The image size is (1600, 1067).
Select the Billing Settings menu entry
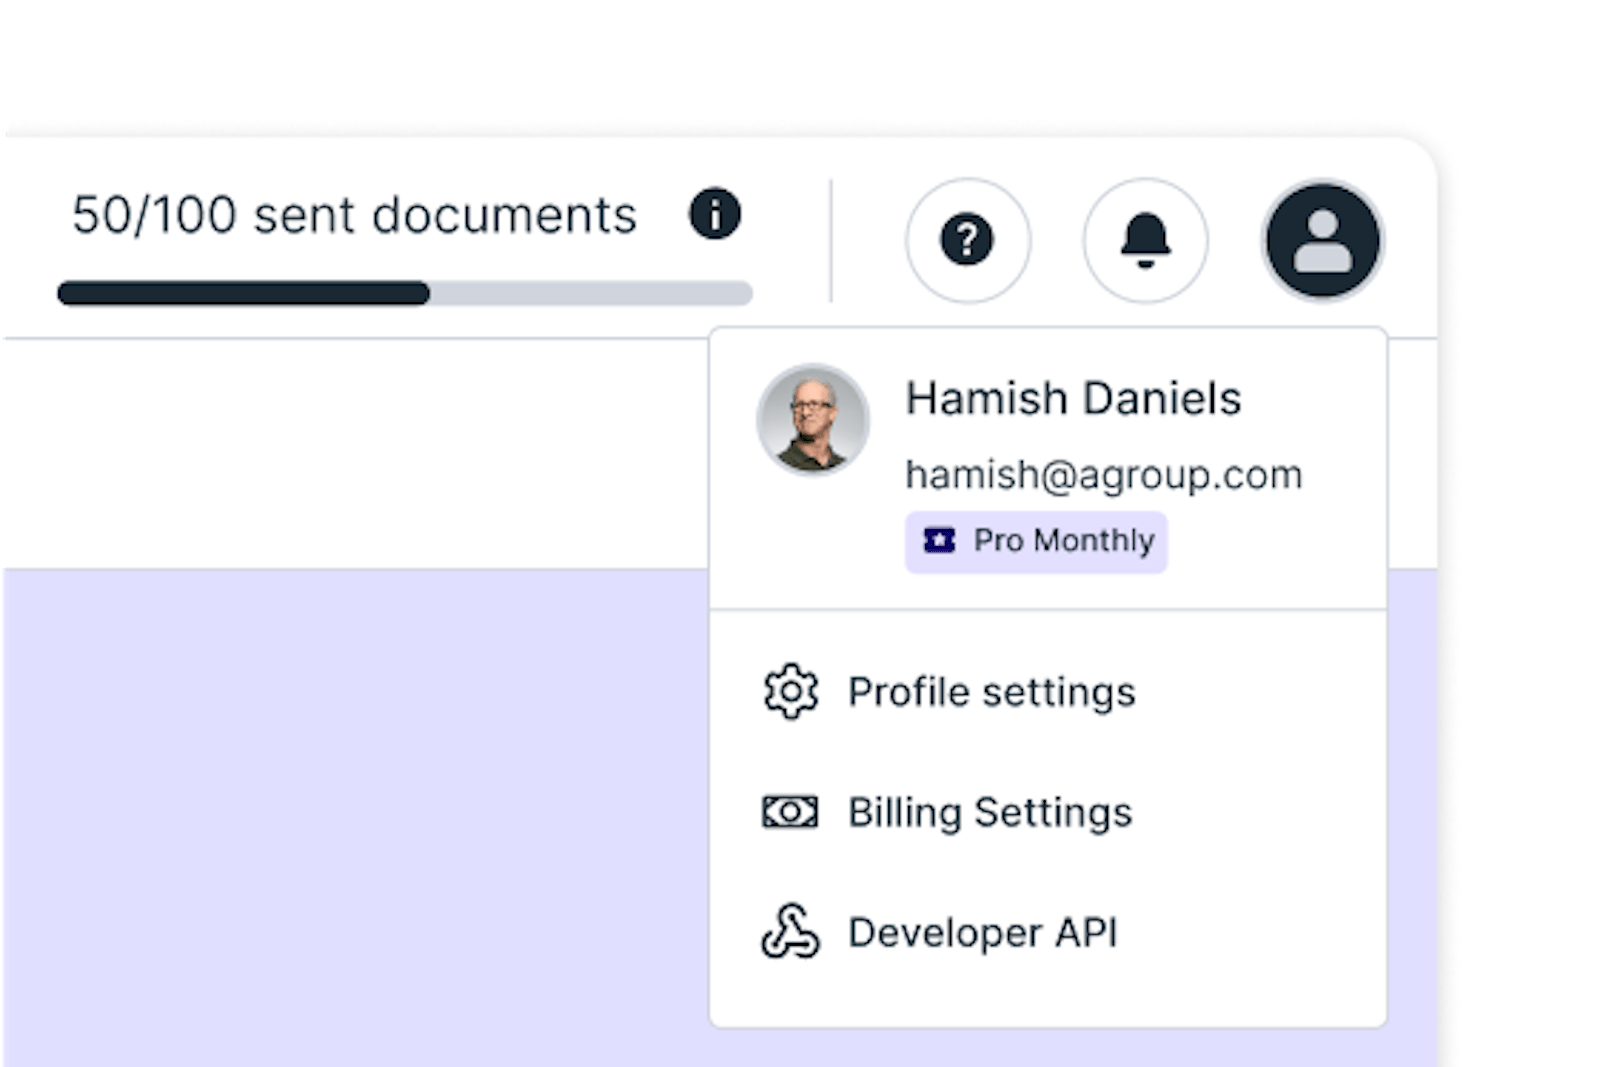pyautogui.click(x=990, y=812)
